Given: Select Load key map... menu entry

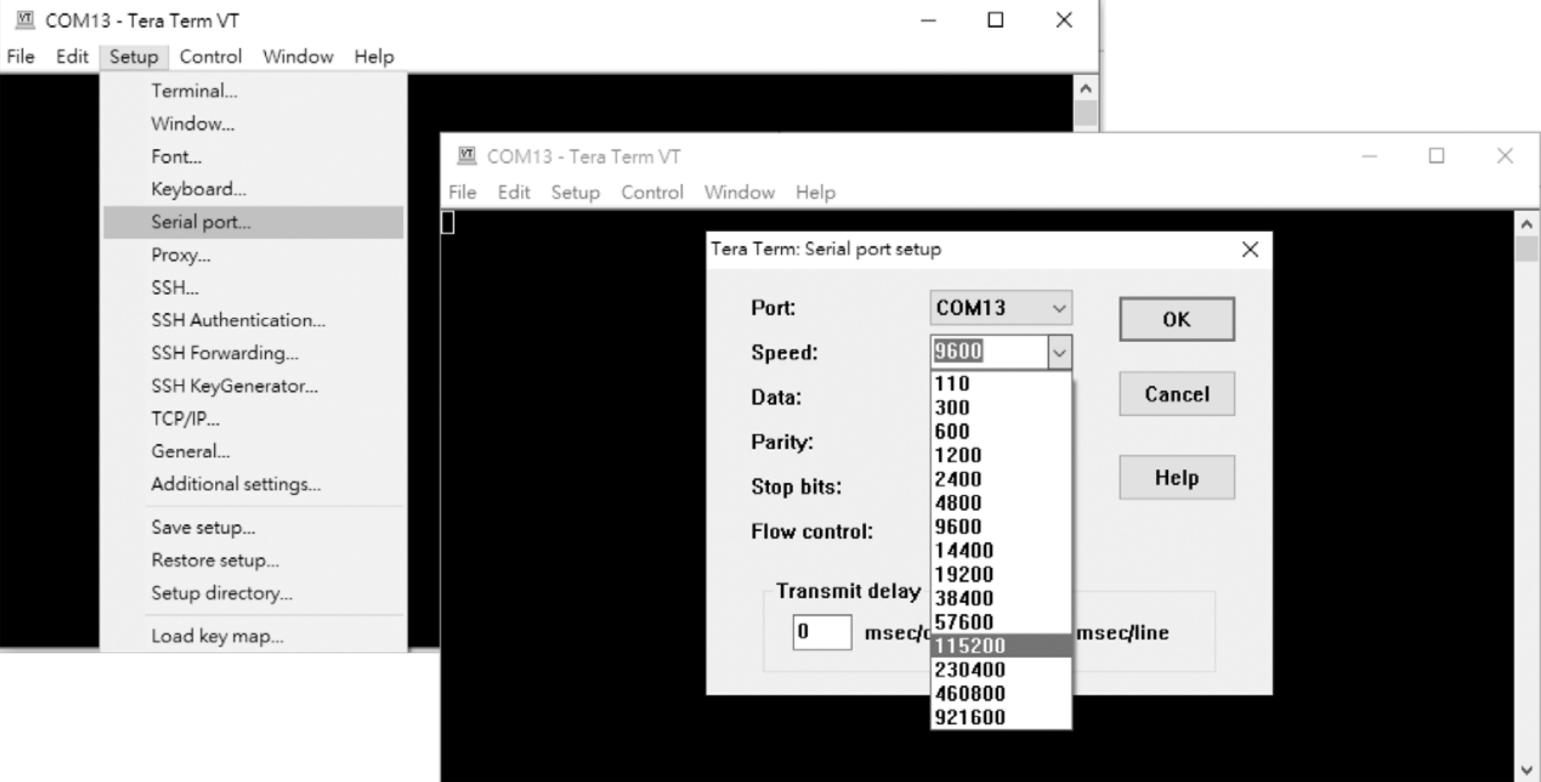Looking at the screenshot, I should 254,636.
